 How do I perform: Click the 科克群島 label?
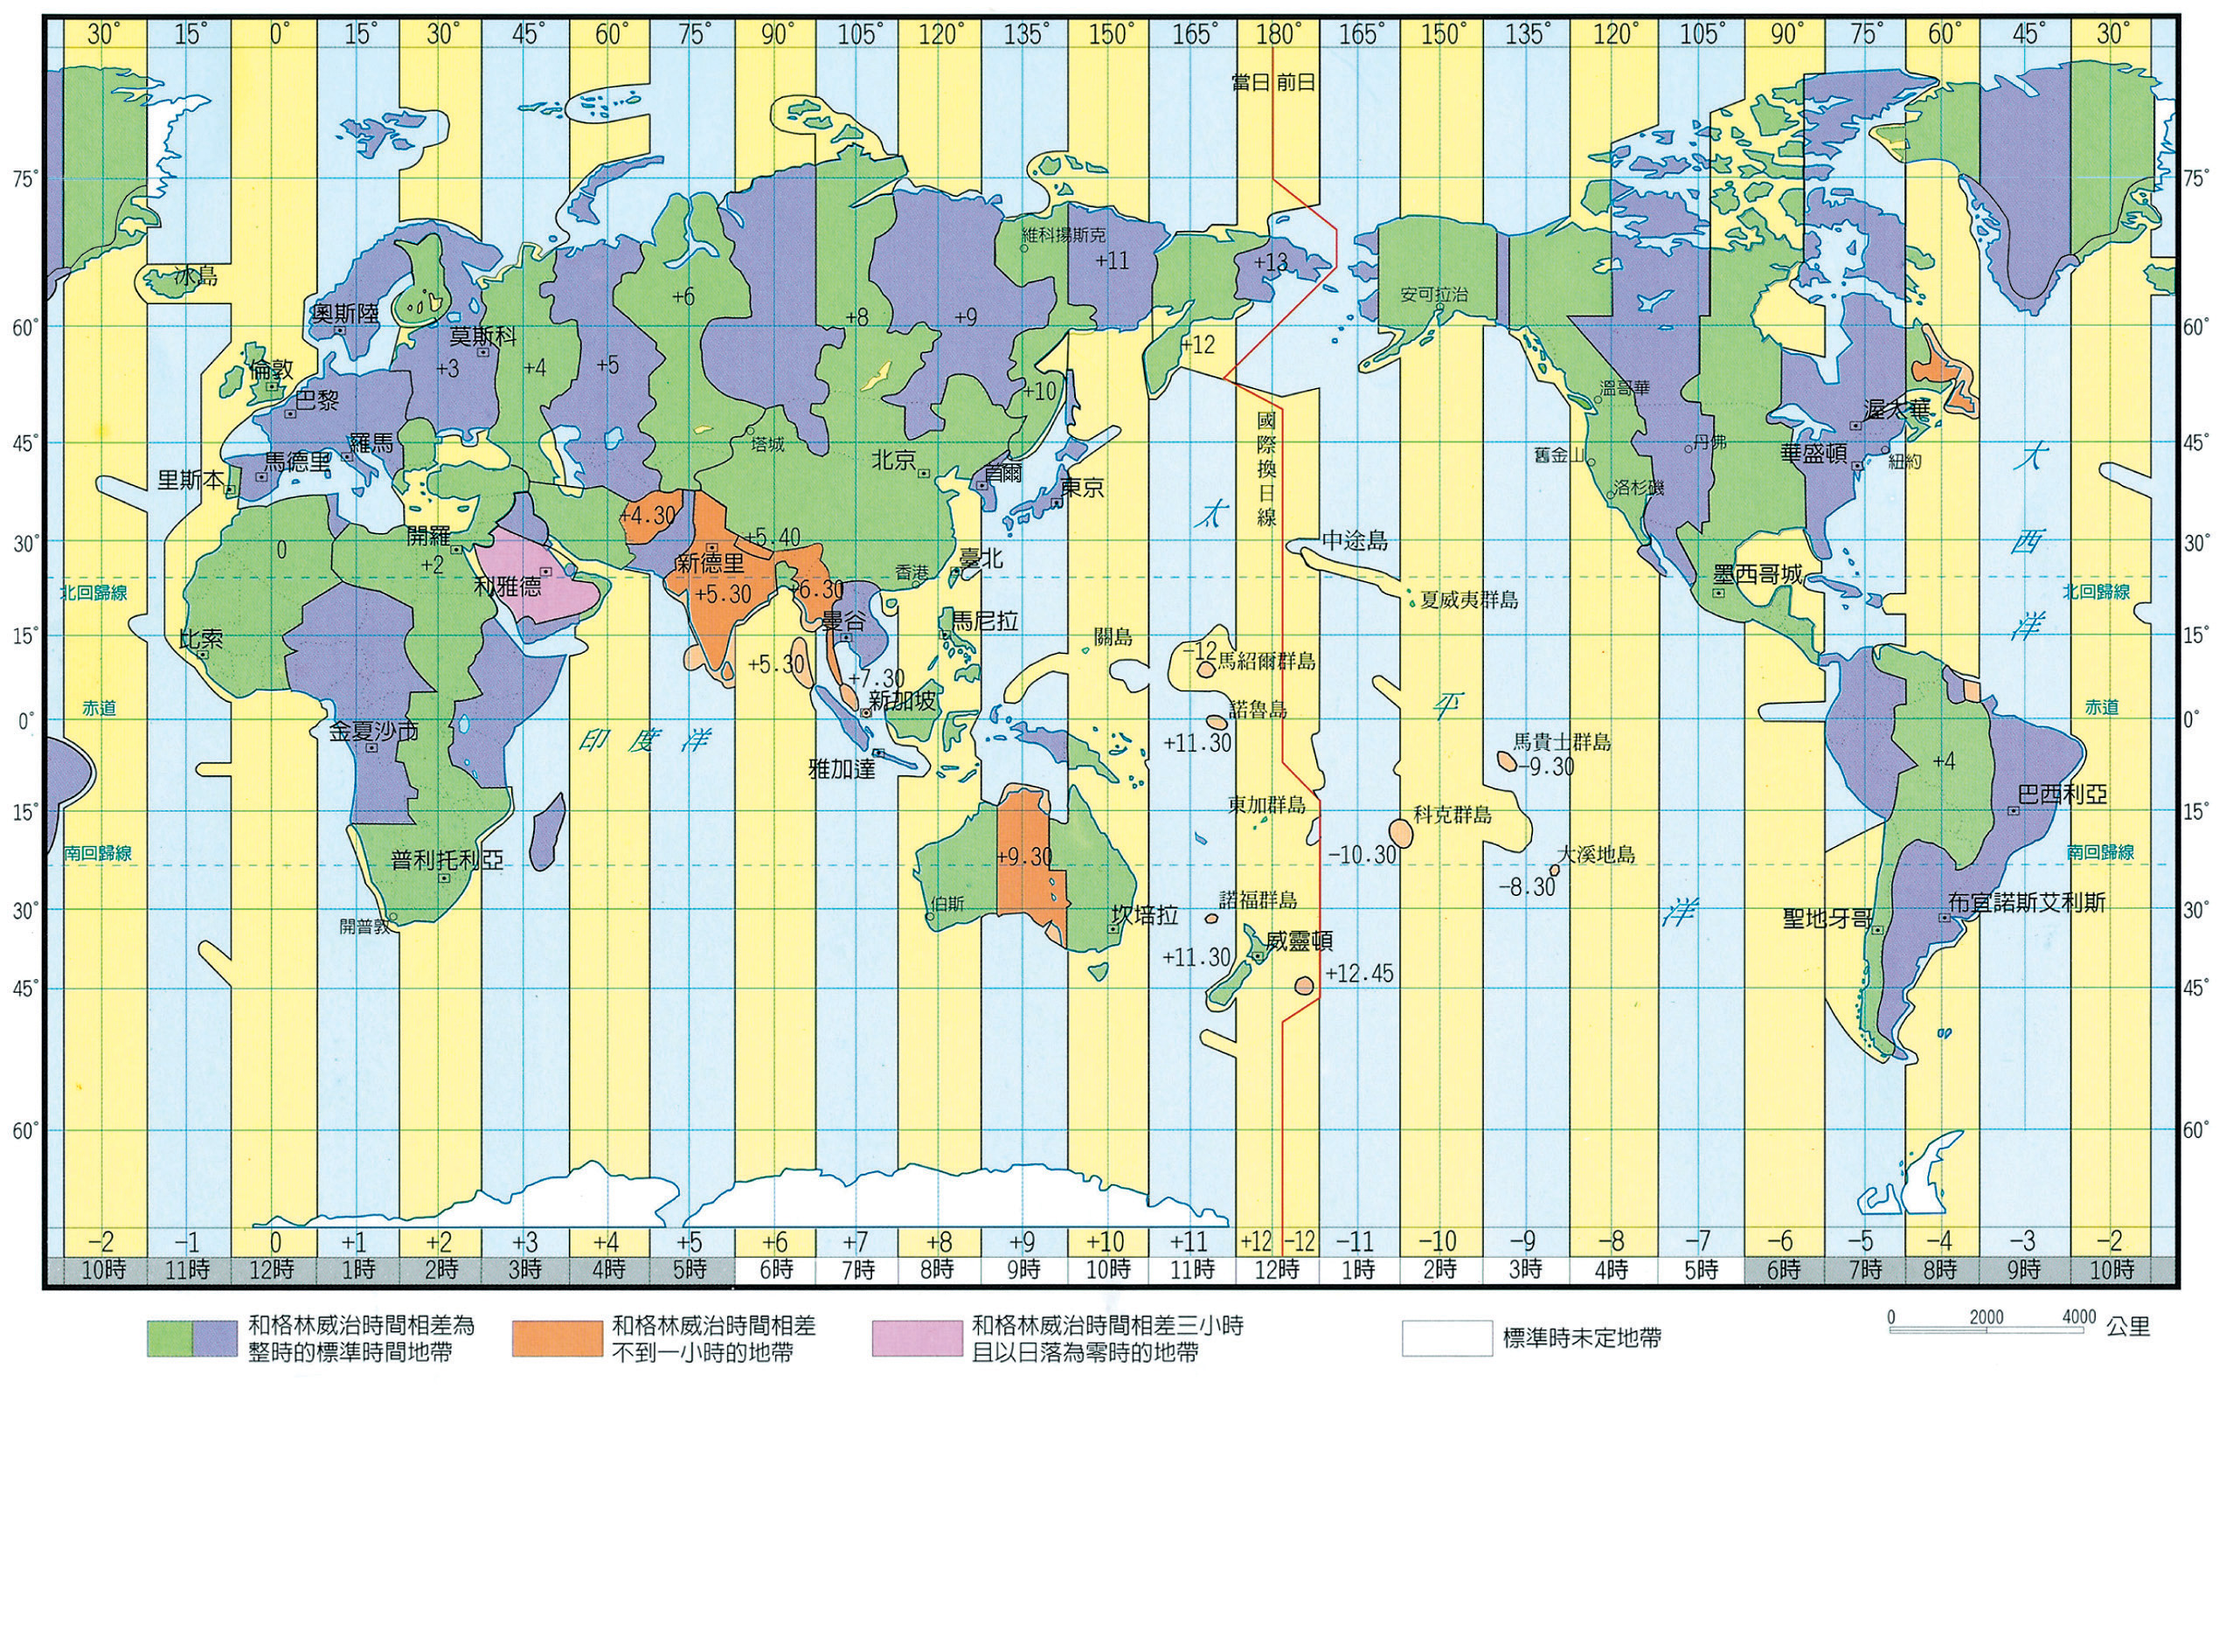click(x=1453, y=815)
